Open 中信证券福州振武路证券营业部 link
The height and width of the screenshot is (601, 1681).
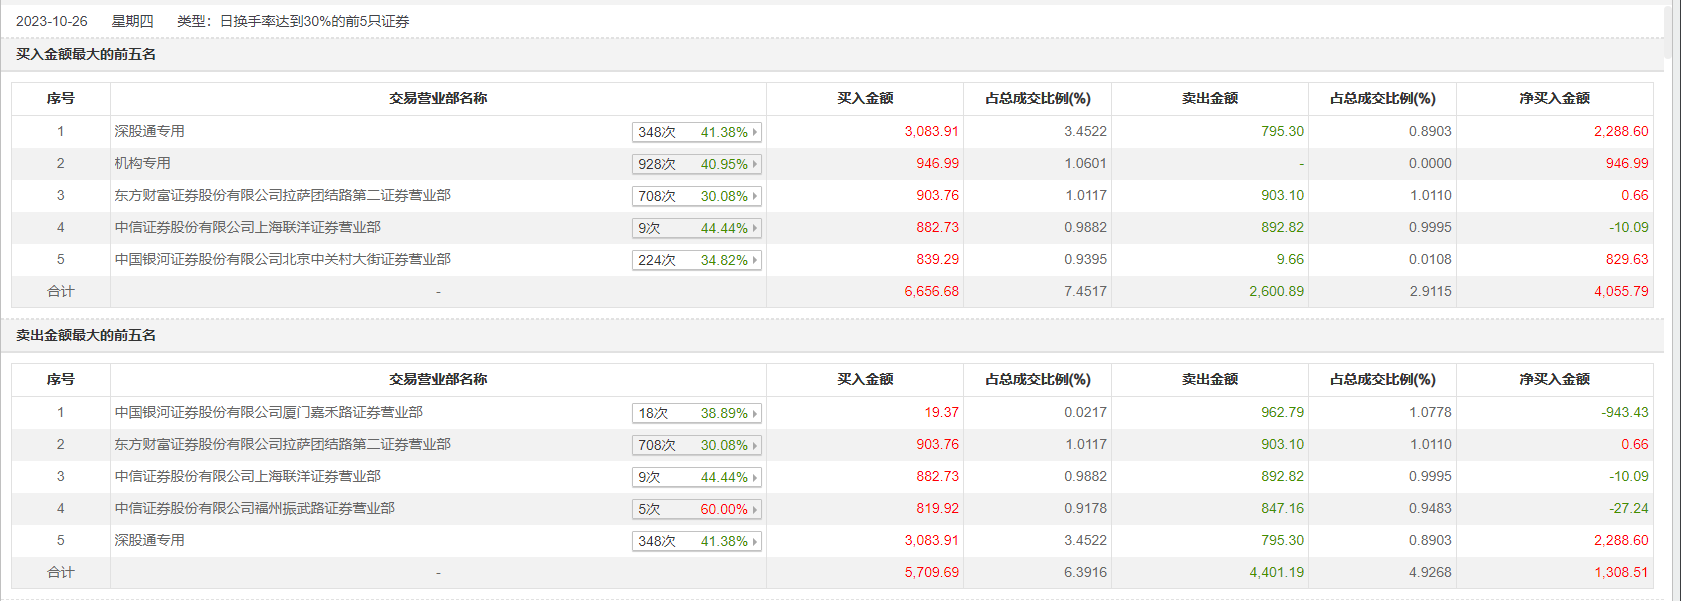point(254,508)
